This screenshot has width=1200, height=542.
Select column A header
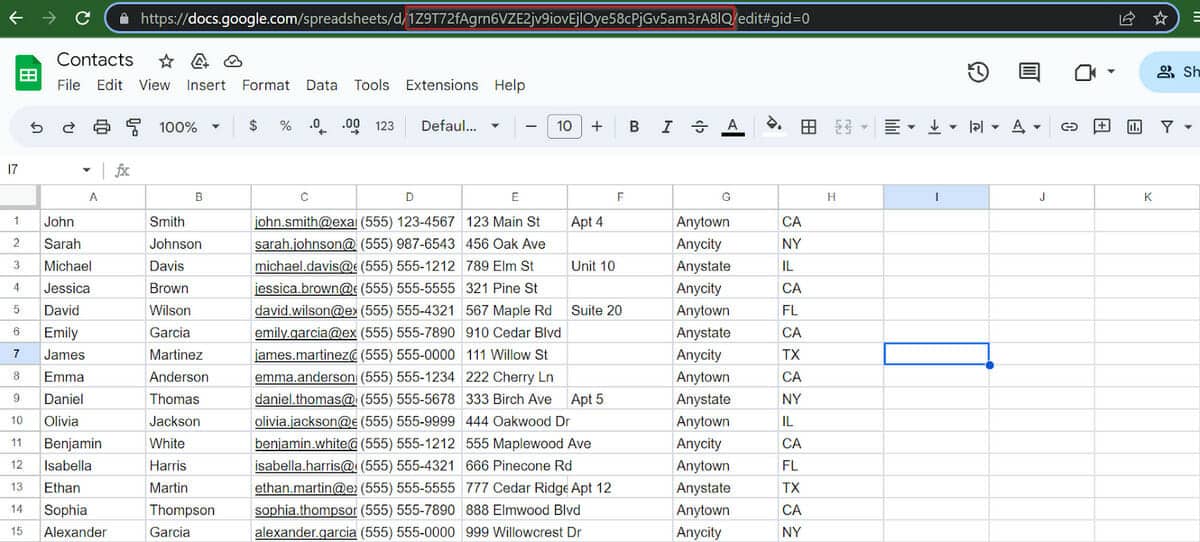[93, 197]
